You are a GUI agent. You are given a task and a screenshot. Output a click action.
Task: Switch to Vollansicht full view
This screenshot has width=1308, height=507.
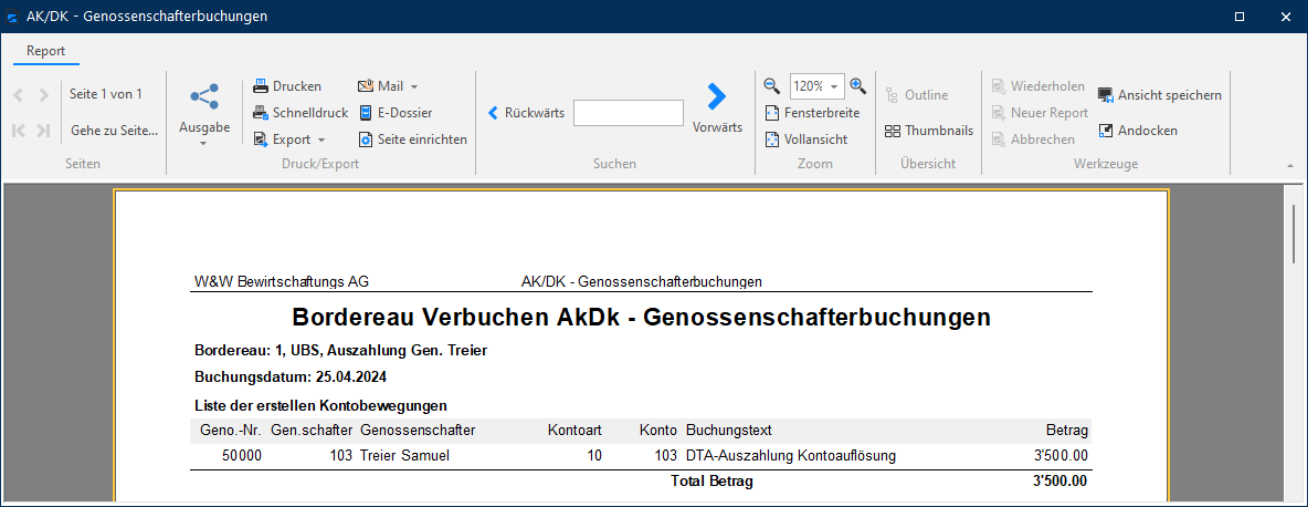pos(806,139)
